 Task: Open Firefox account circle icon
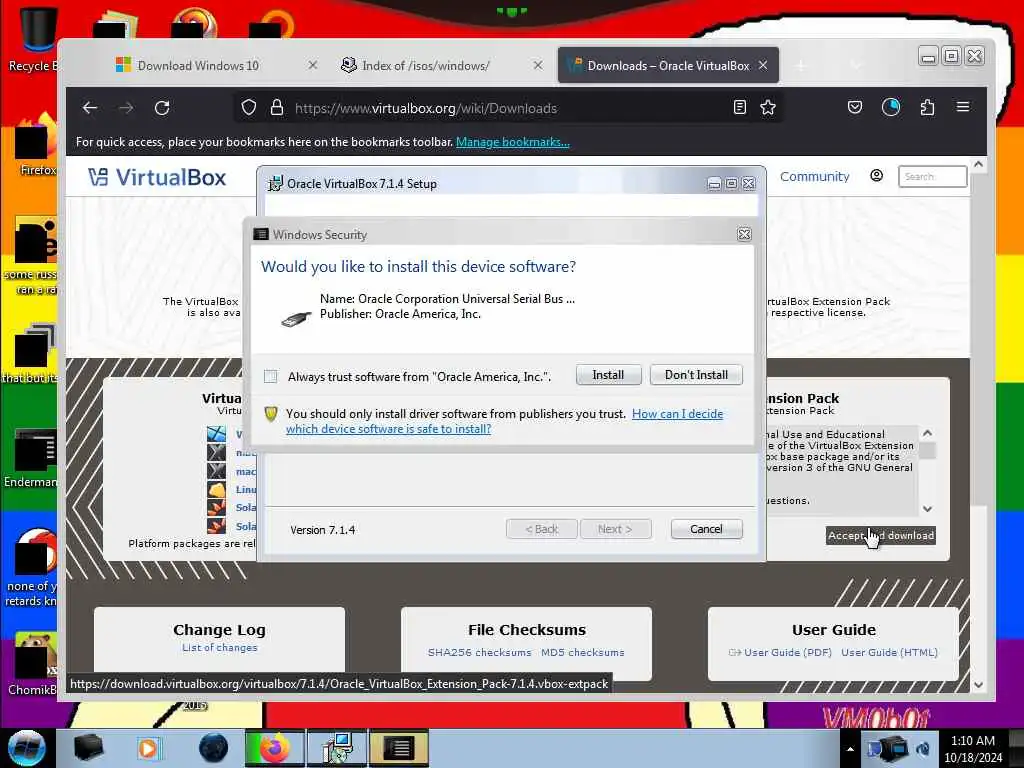point(891,107)
